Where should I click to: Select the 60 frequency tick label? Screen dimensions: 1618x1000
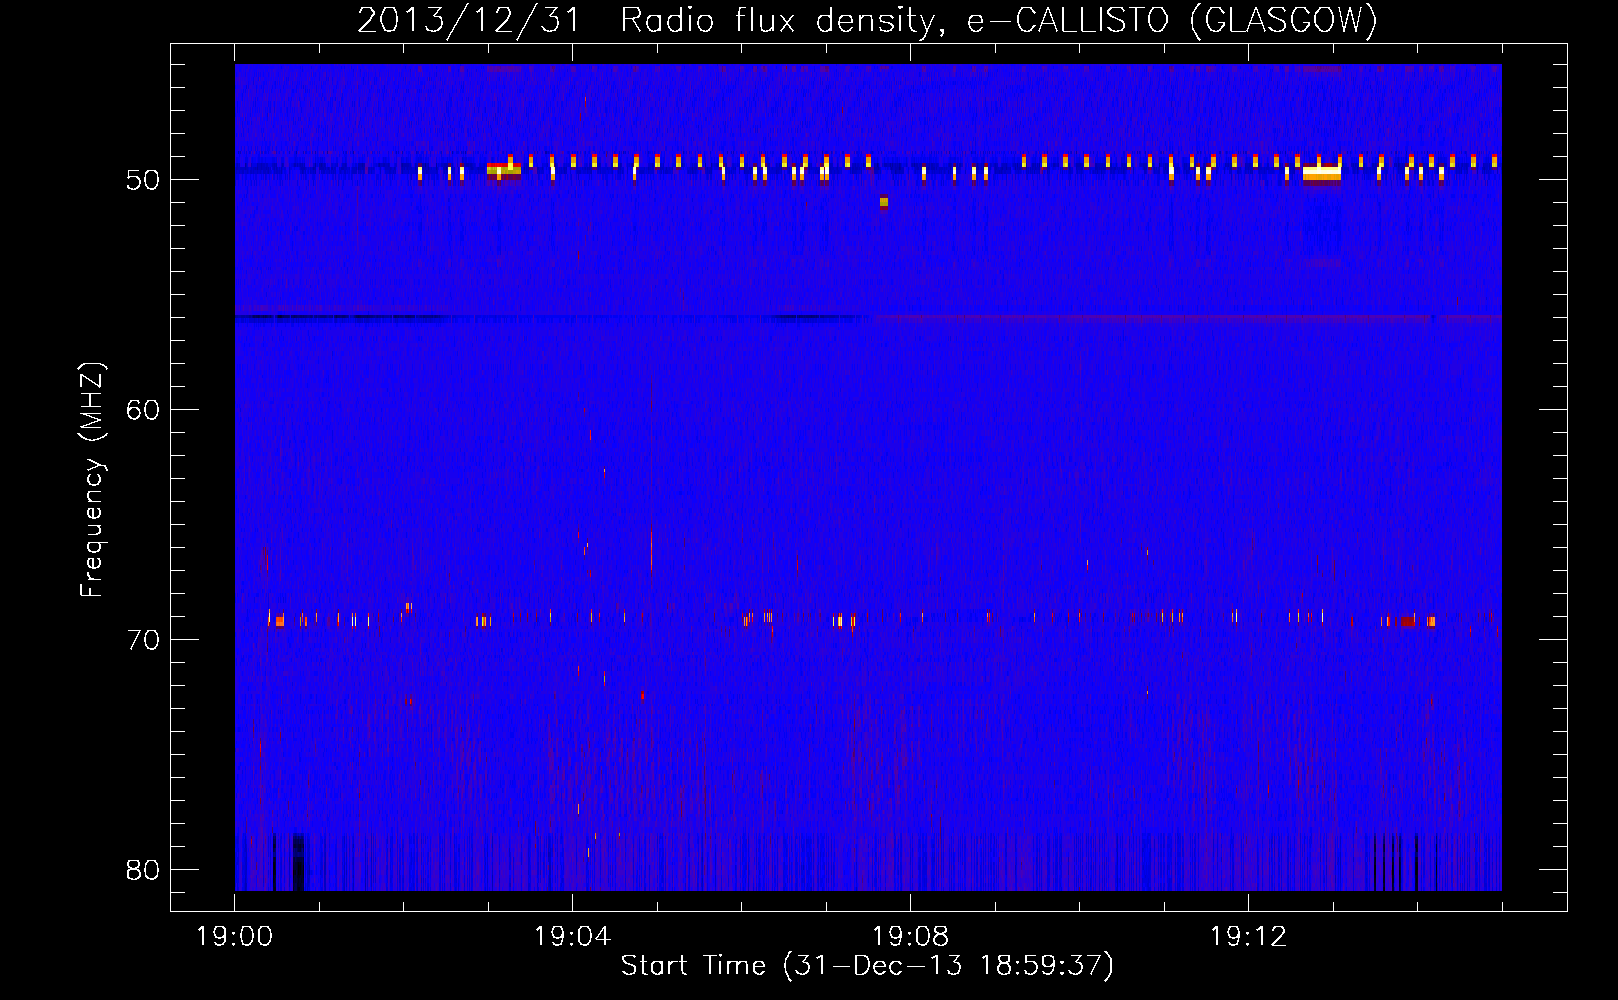pyautogui.click(x=143, y=410)
